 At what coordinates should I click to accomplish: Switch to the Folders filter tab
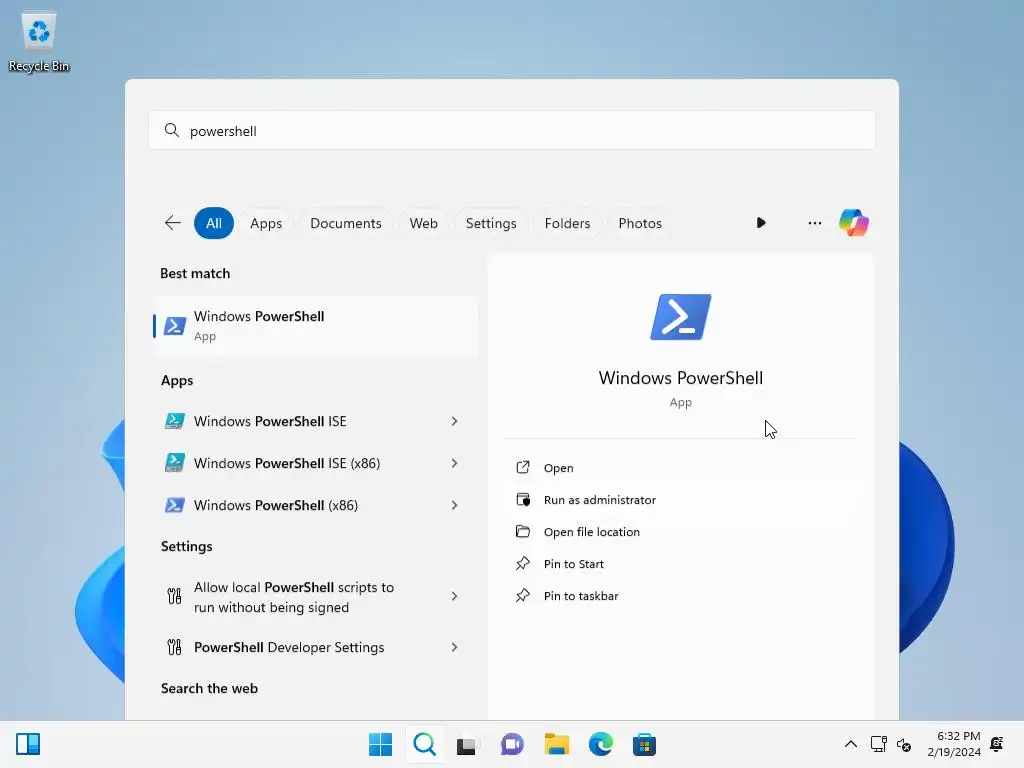[568, 223]
